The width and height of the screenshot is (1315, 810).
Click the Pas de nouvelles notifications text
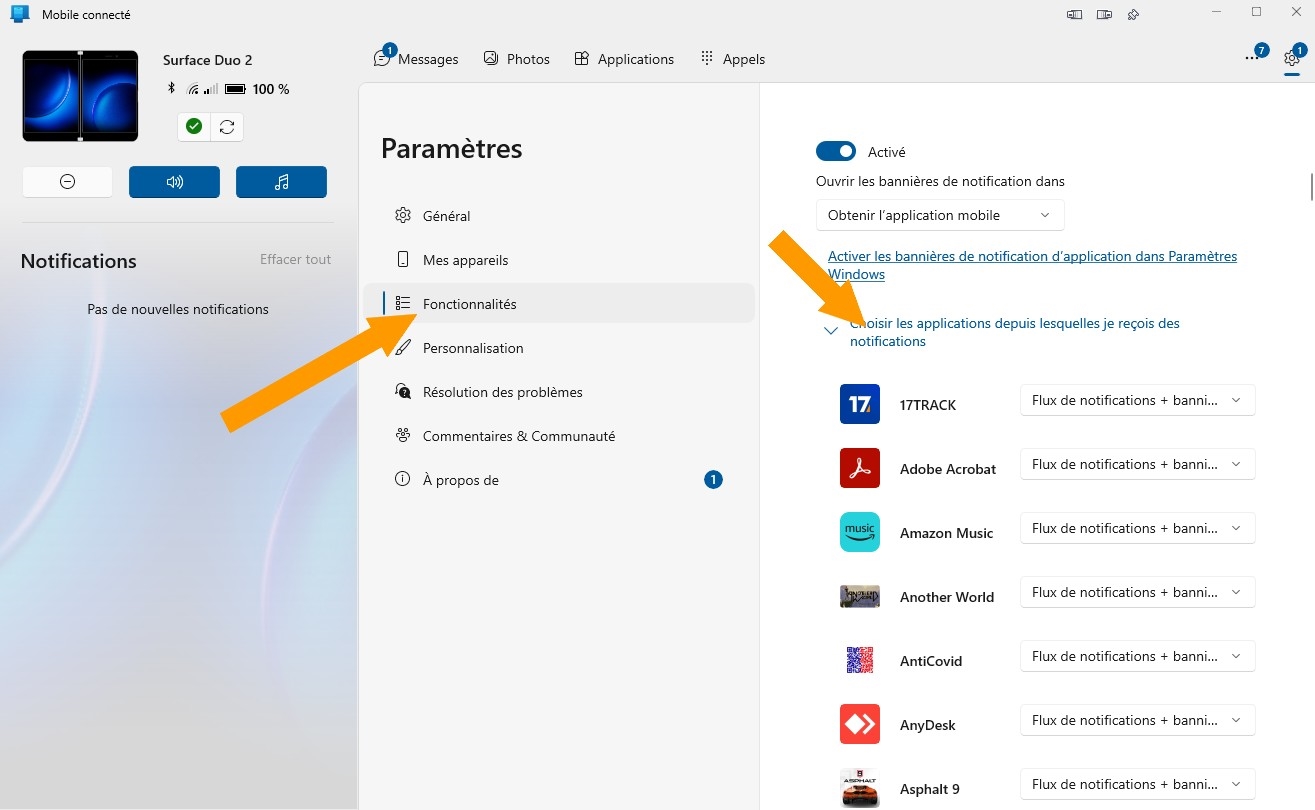pyautogui.click(x=178, y=309)
